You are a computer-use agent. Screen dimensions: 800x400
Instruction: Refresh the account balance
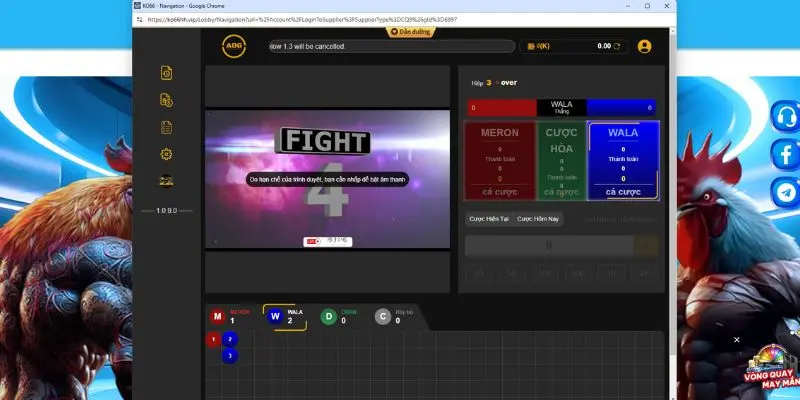(x=617, y=46)
